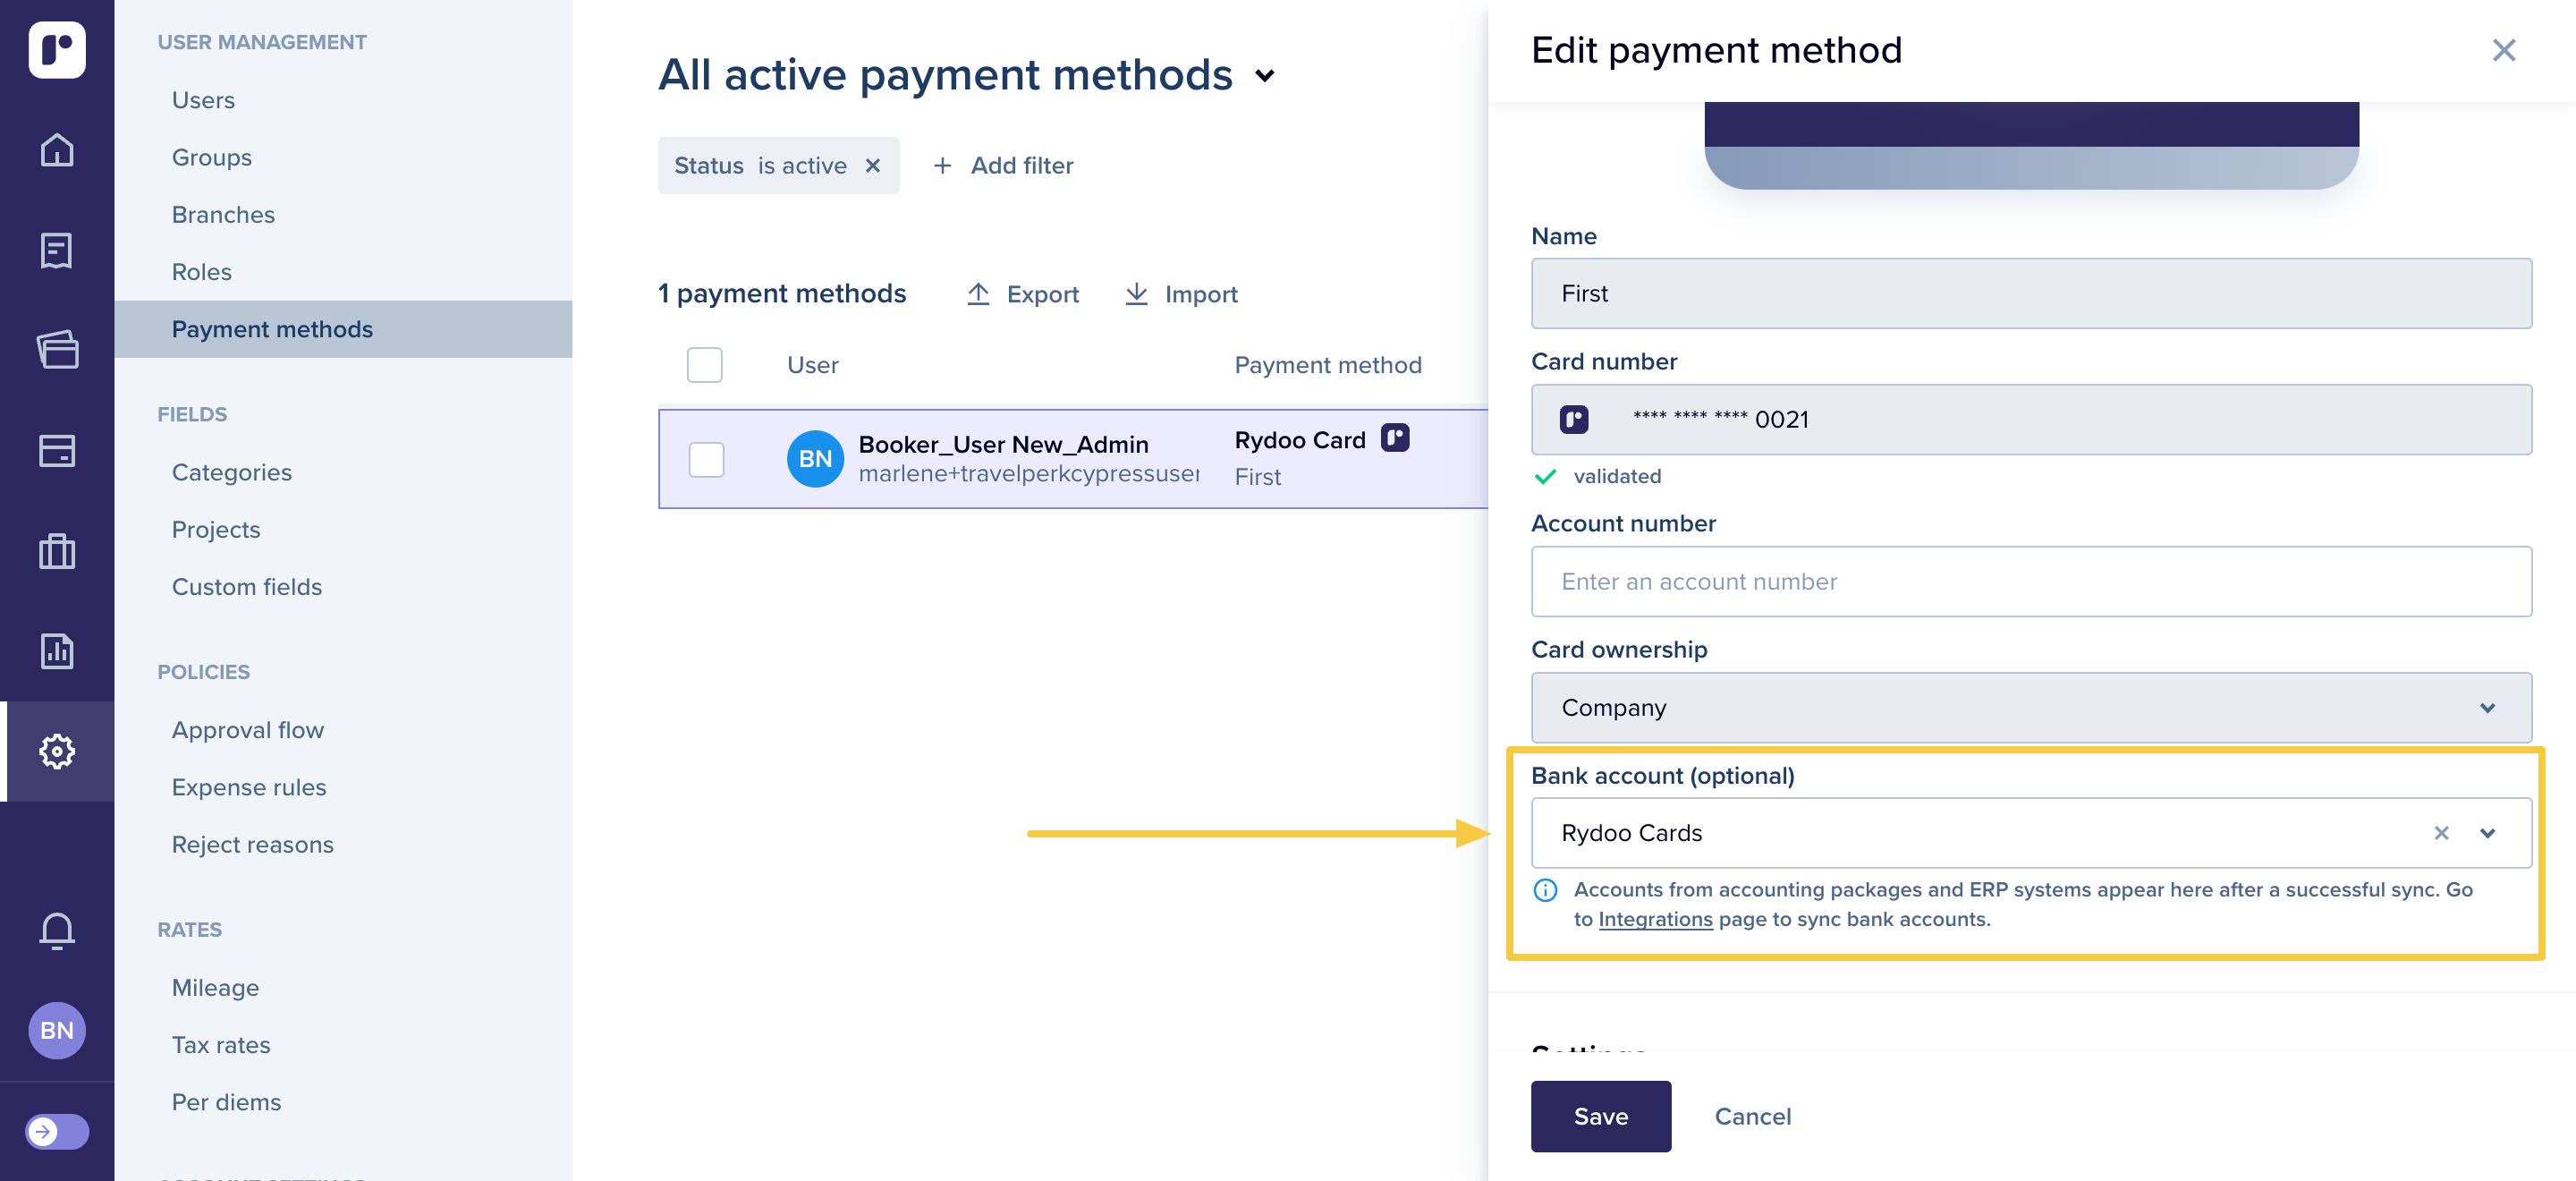
Task: Open the Home icon in sidebar
Action: [57, 150]
